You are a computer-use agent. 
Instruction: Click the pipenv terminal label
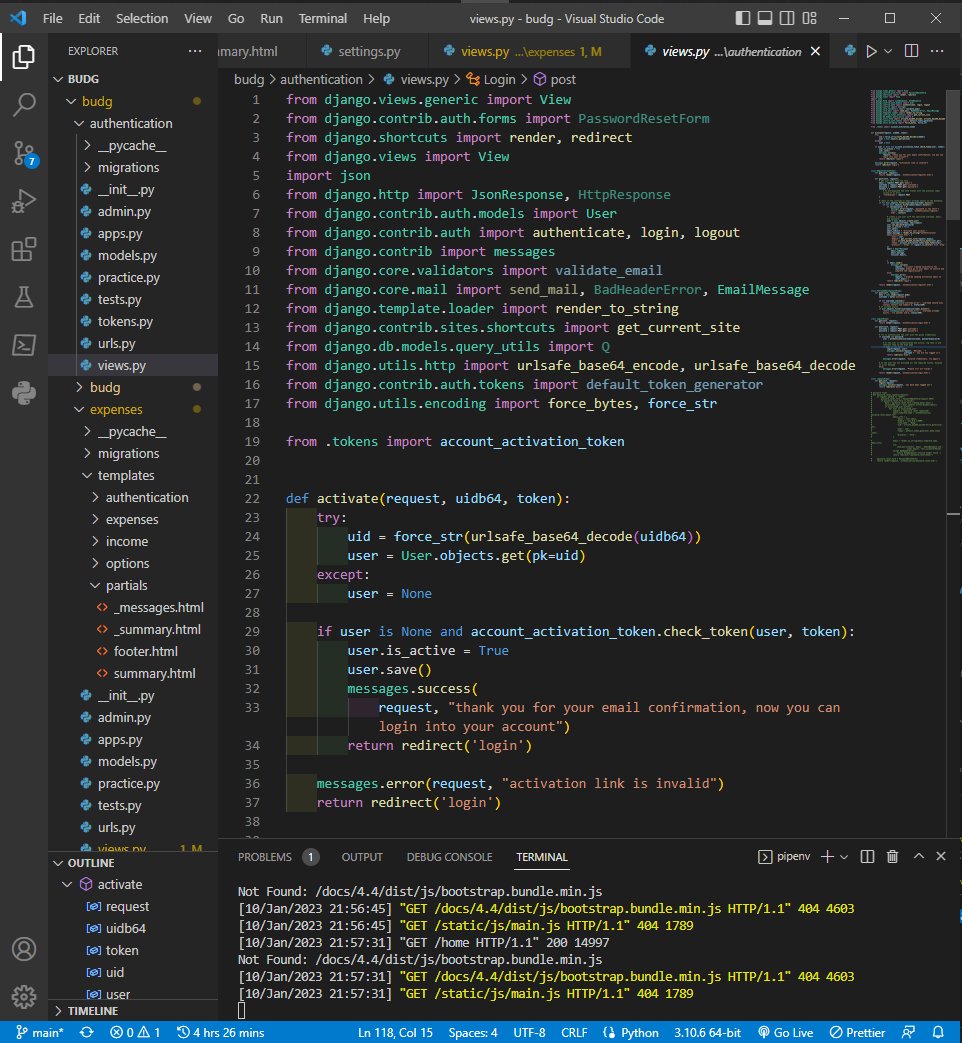(786, 857)
